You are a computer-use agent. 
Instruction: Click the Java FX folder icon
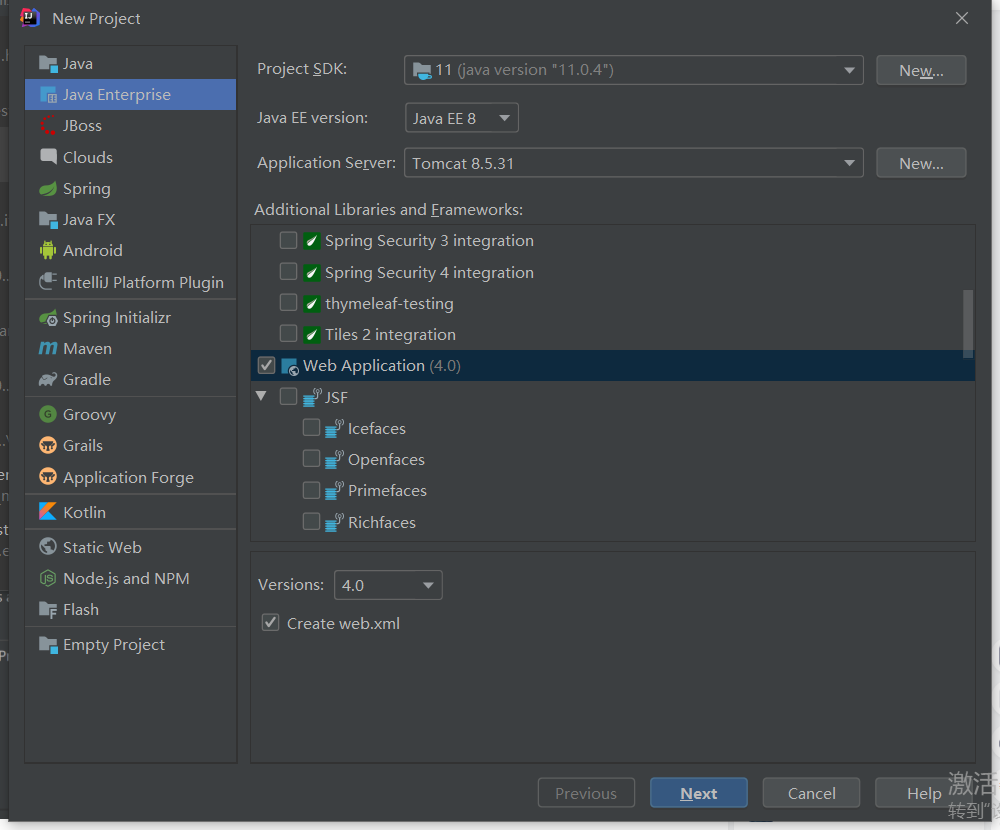tap(48, 219)
